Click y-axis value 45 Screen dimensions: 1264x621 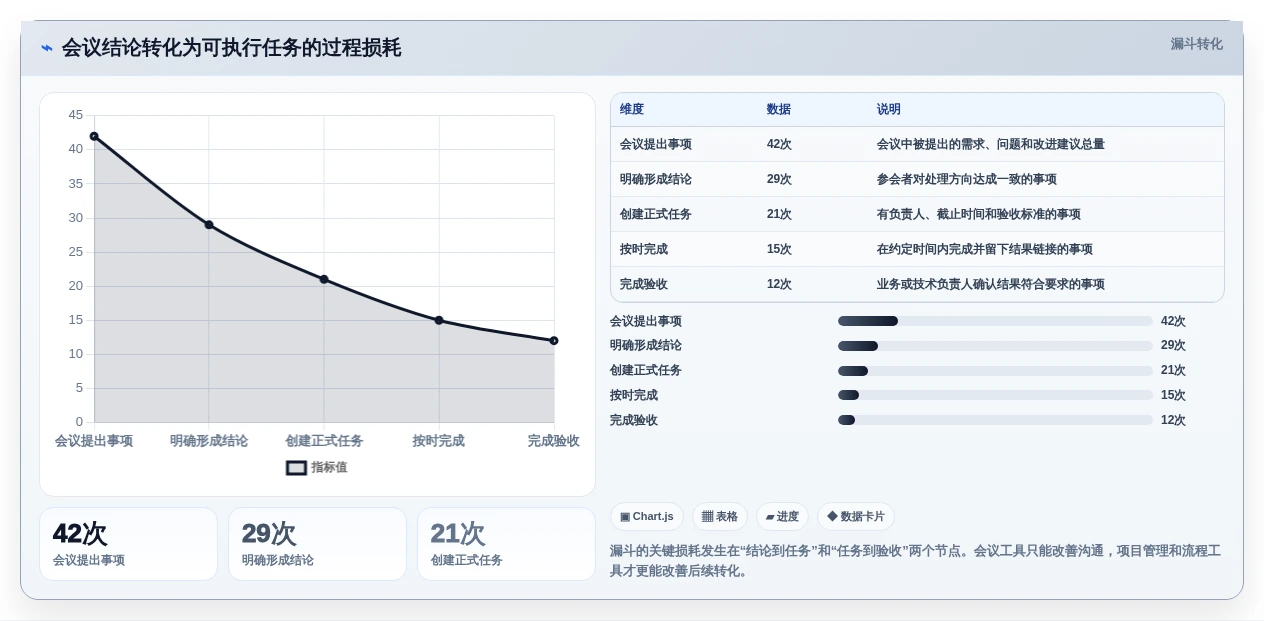[x=76, y=115]
